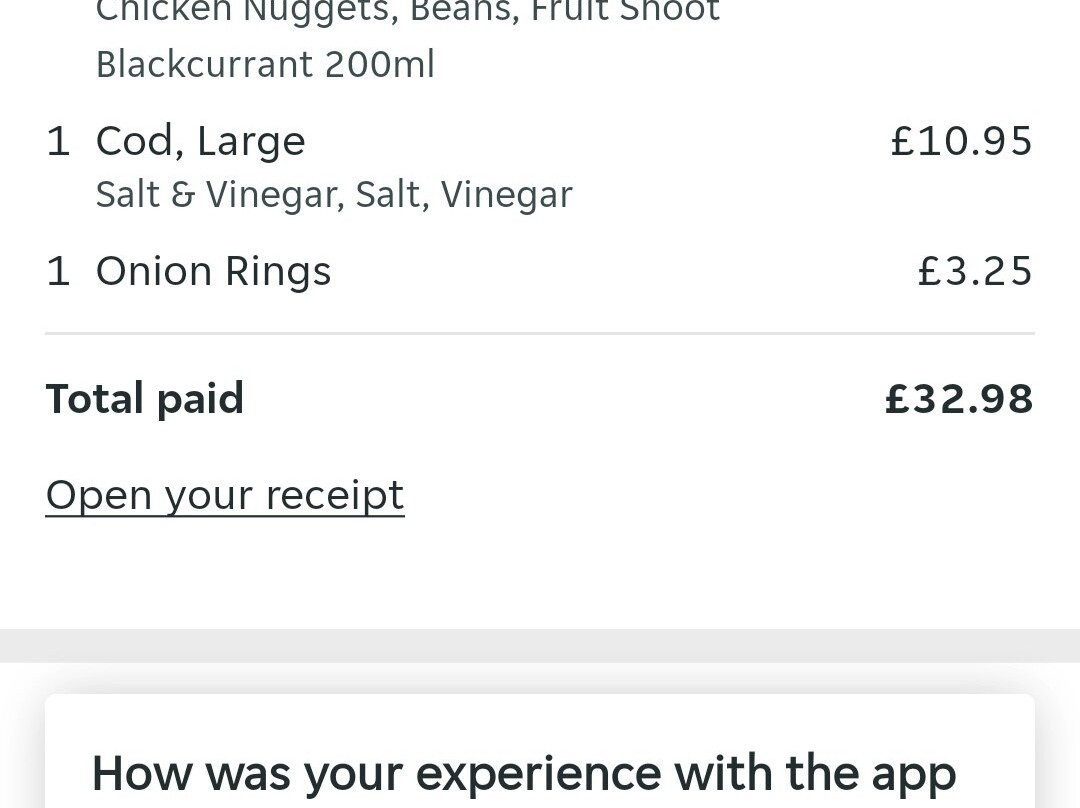Tap blank area of the white feedback card

(x=540, y=722)
